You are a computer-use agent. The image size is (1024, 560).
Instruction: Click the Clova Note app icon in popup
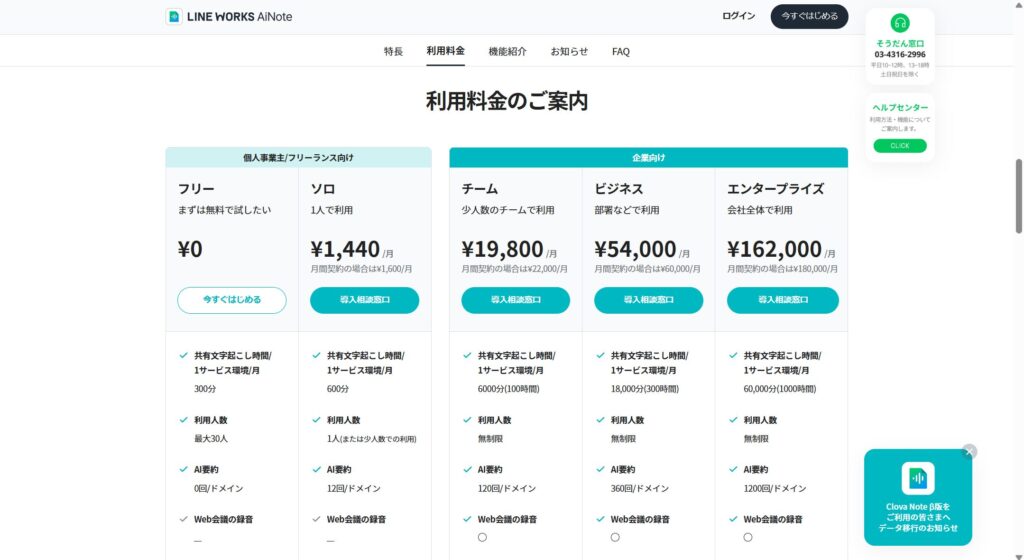coord(918,478)
